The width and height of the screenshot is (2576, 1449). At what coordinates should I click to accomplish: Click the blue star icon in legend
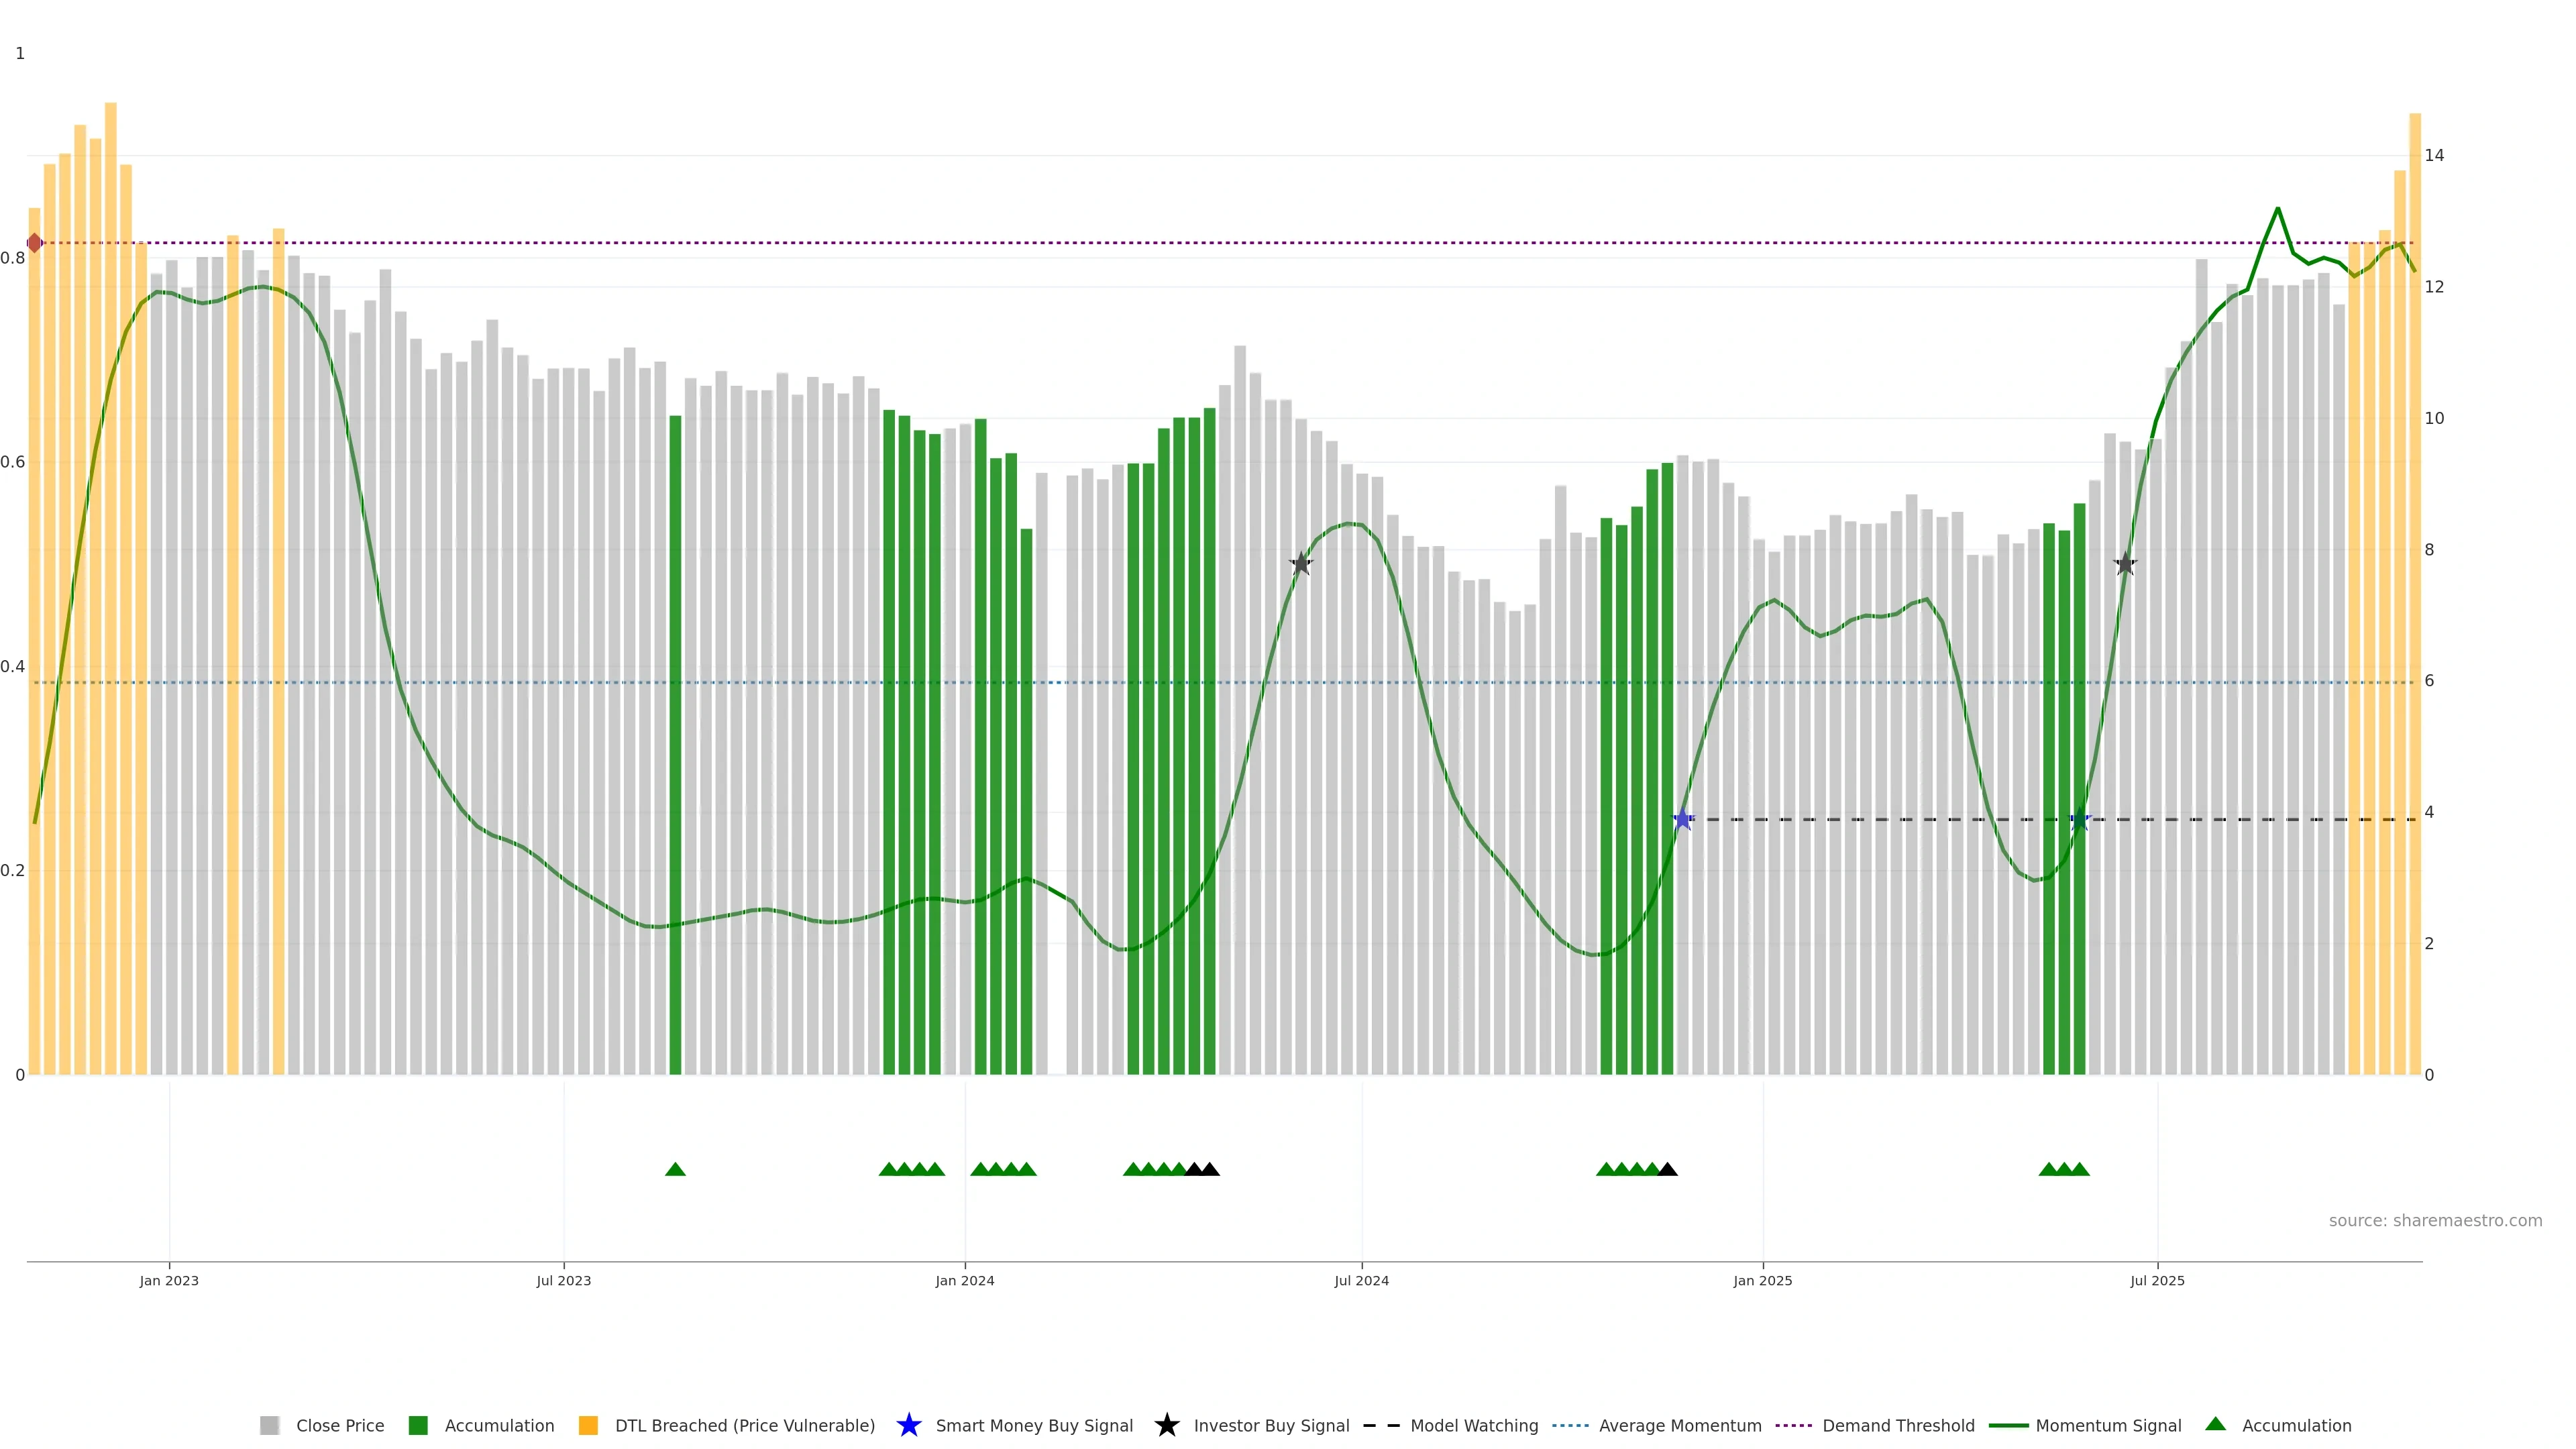point(908,1425)
